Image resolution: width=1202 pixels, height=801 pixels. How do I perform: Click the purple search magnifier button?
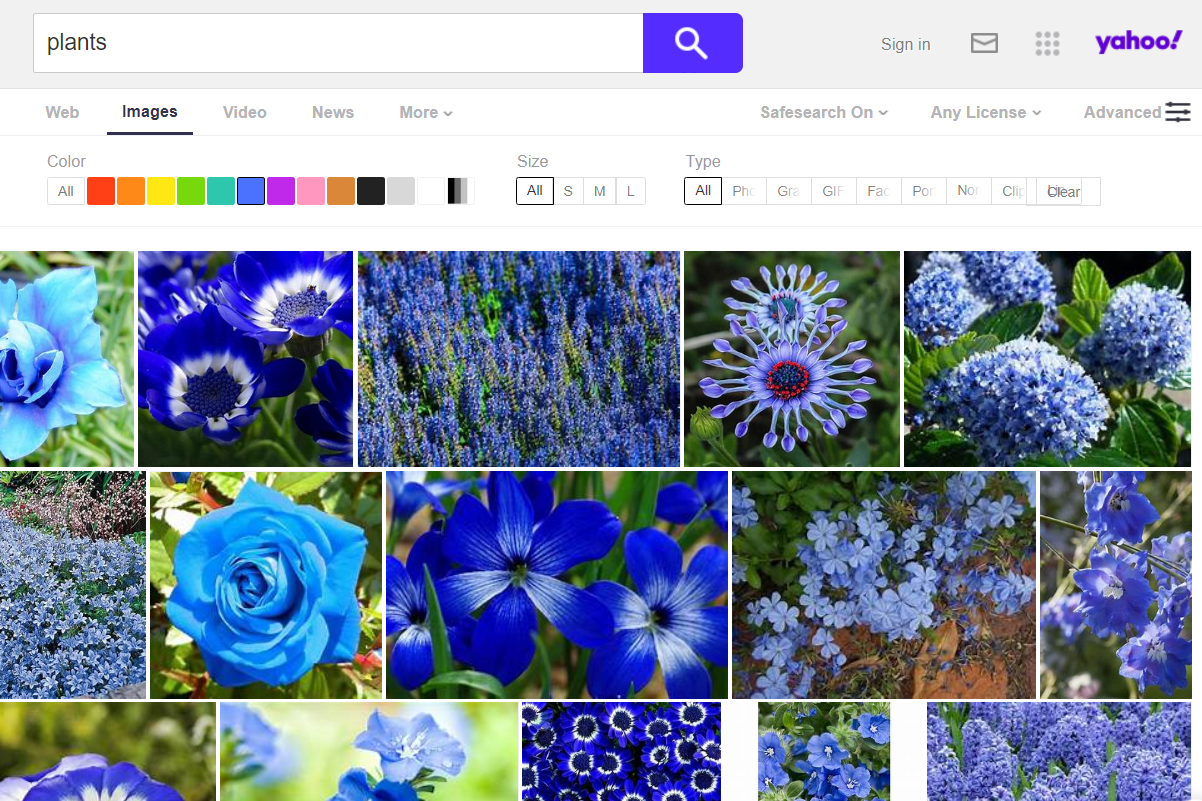[x=692, y=43]
